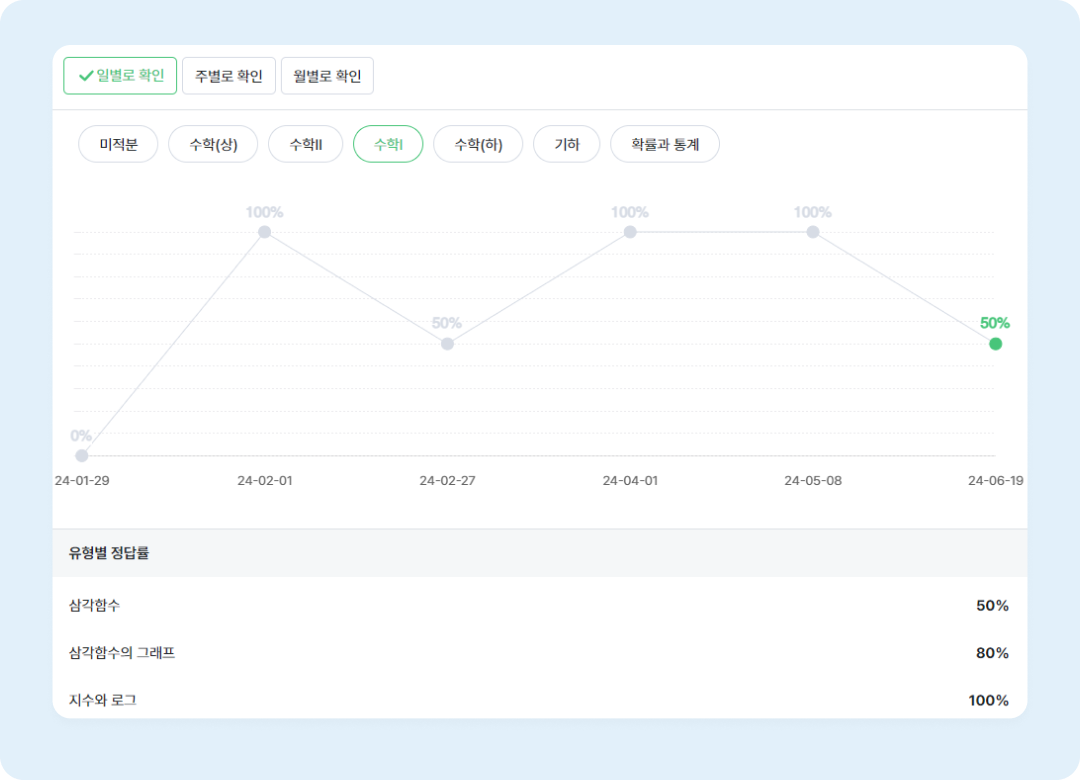Select the 삼각함수의 그래프 accuracy row

pyautogui.click(x=540, y=653)
